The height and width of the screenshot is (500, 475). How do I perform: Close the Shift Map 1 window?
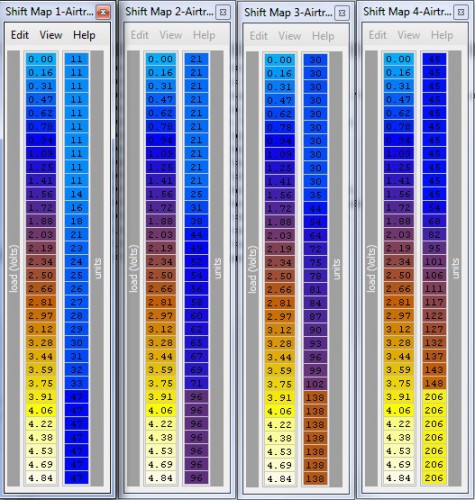pos(103,12)
